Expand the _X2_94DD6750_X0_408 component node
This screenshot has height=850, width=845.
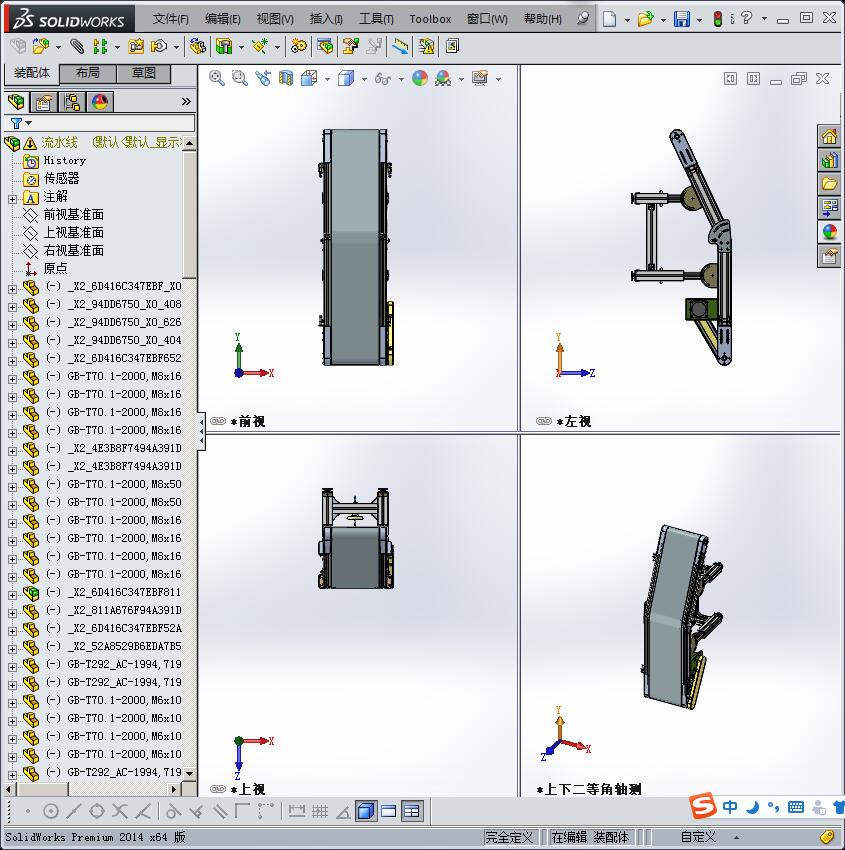click(12, 307)
